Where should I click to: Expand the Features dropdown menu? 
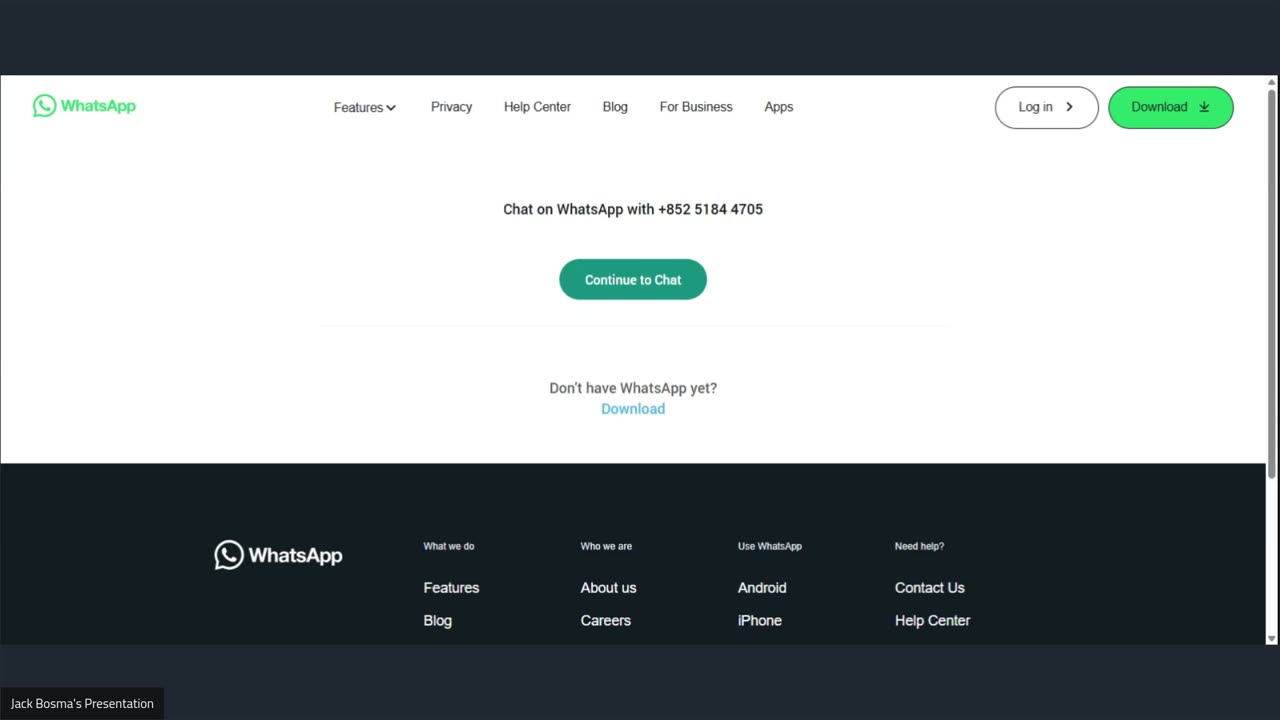click(x=365, y=107)
